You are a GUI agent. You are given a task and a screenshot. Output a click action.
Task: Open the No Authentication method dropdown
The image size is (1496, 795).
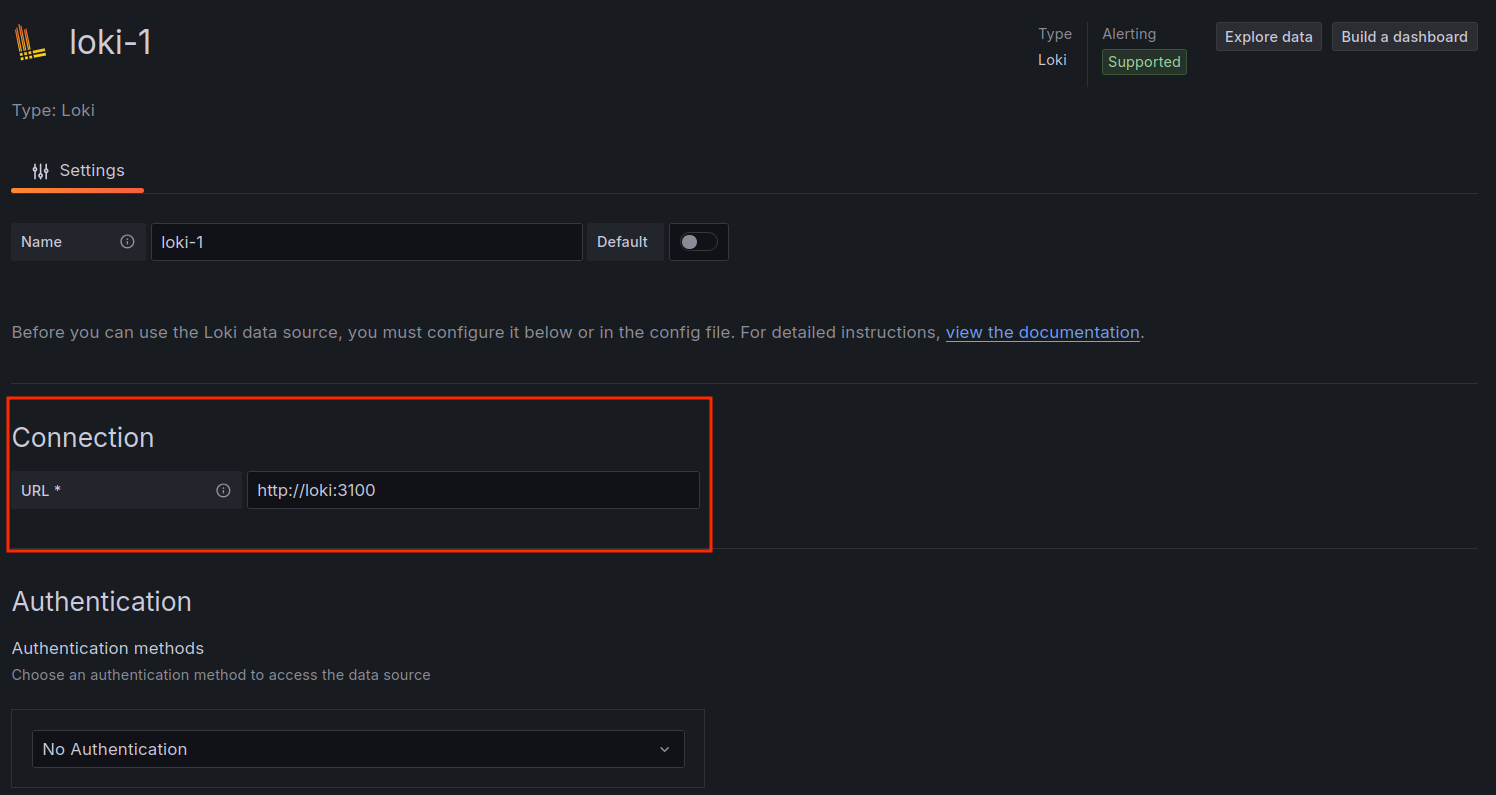point(358,749)
